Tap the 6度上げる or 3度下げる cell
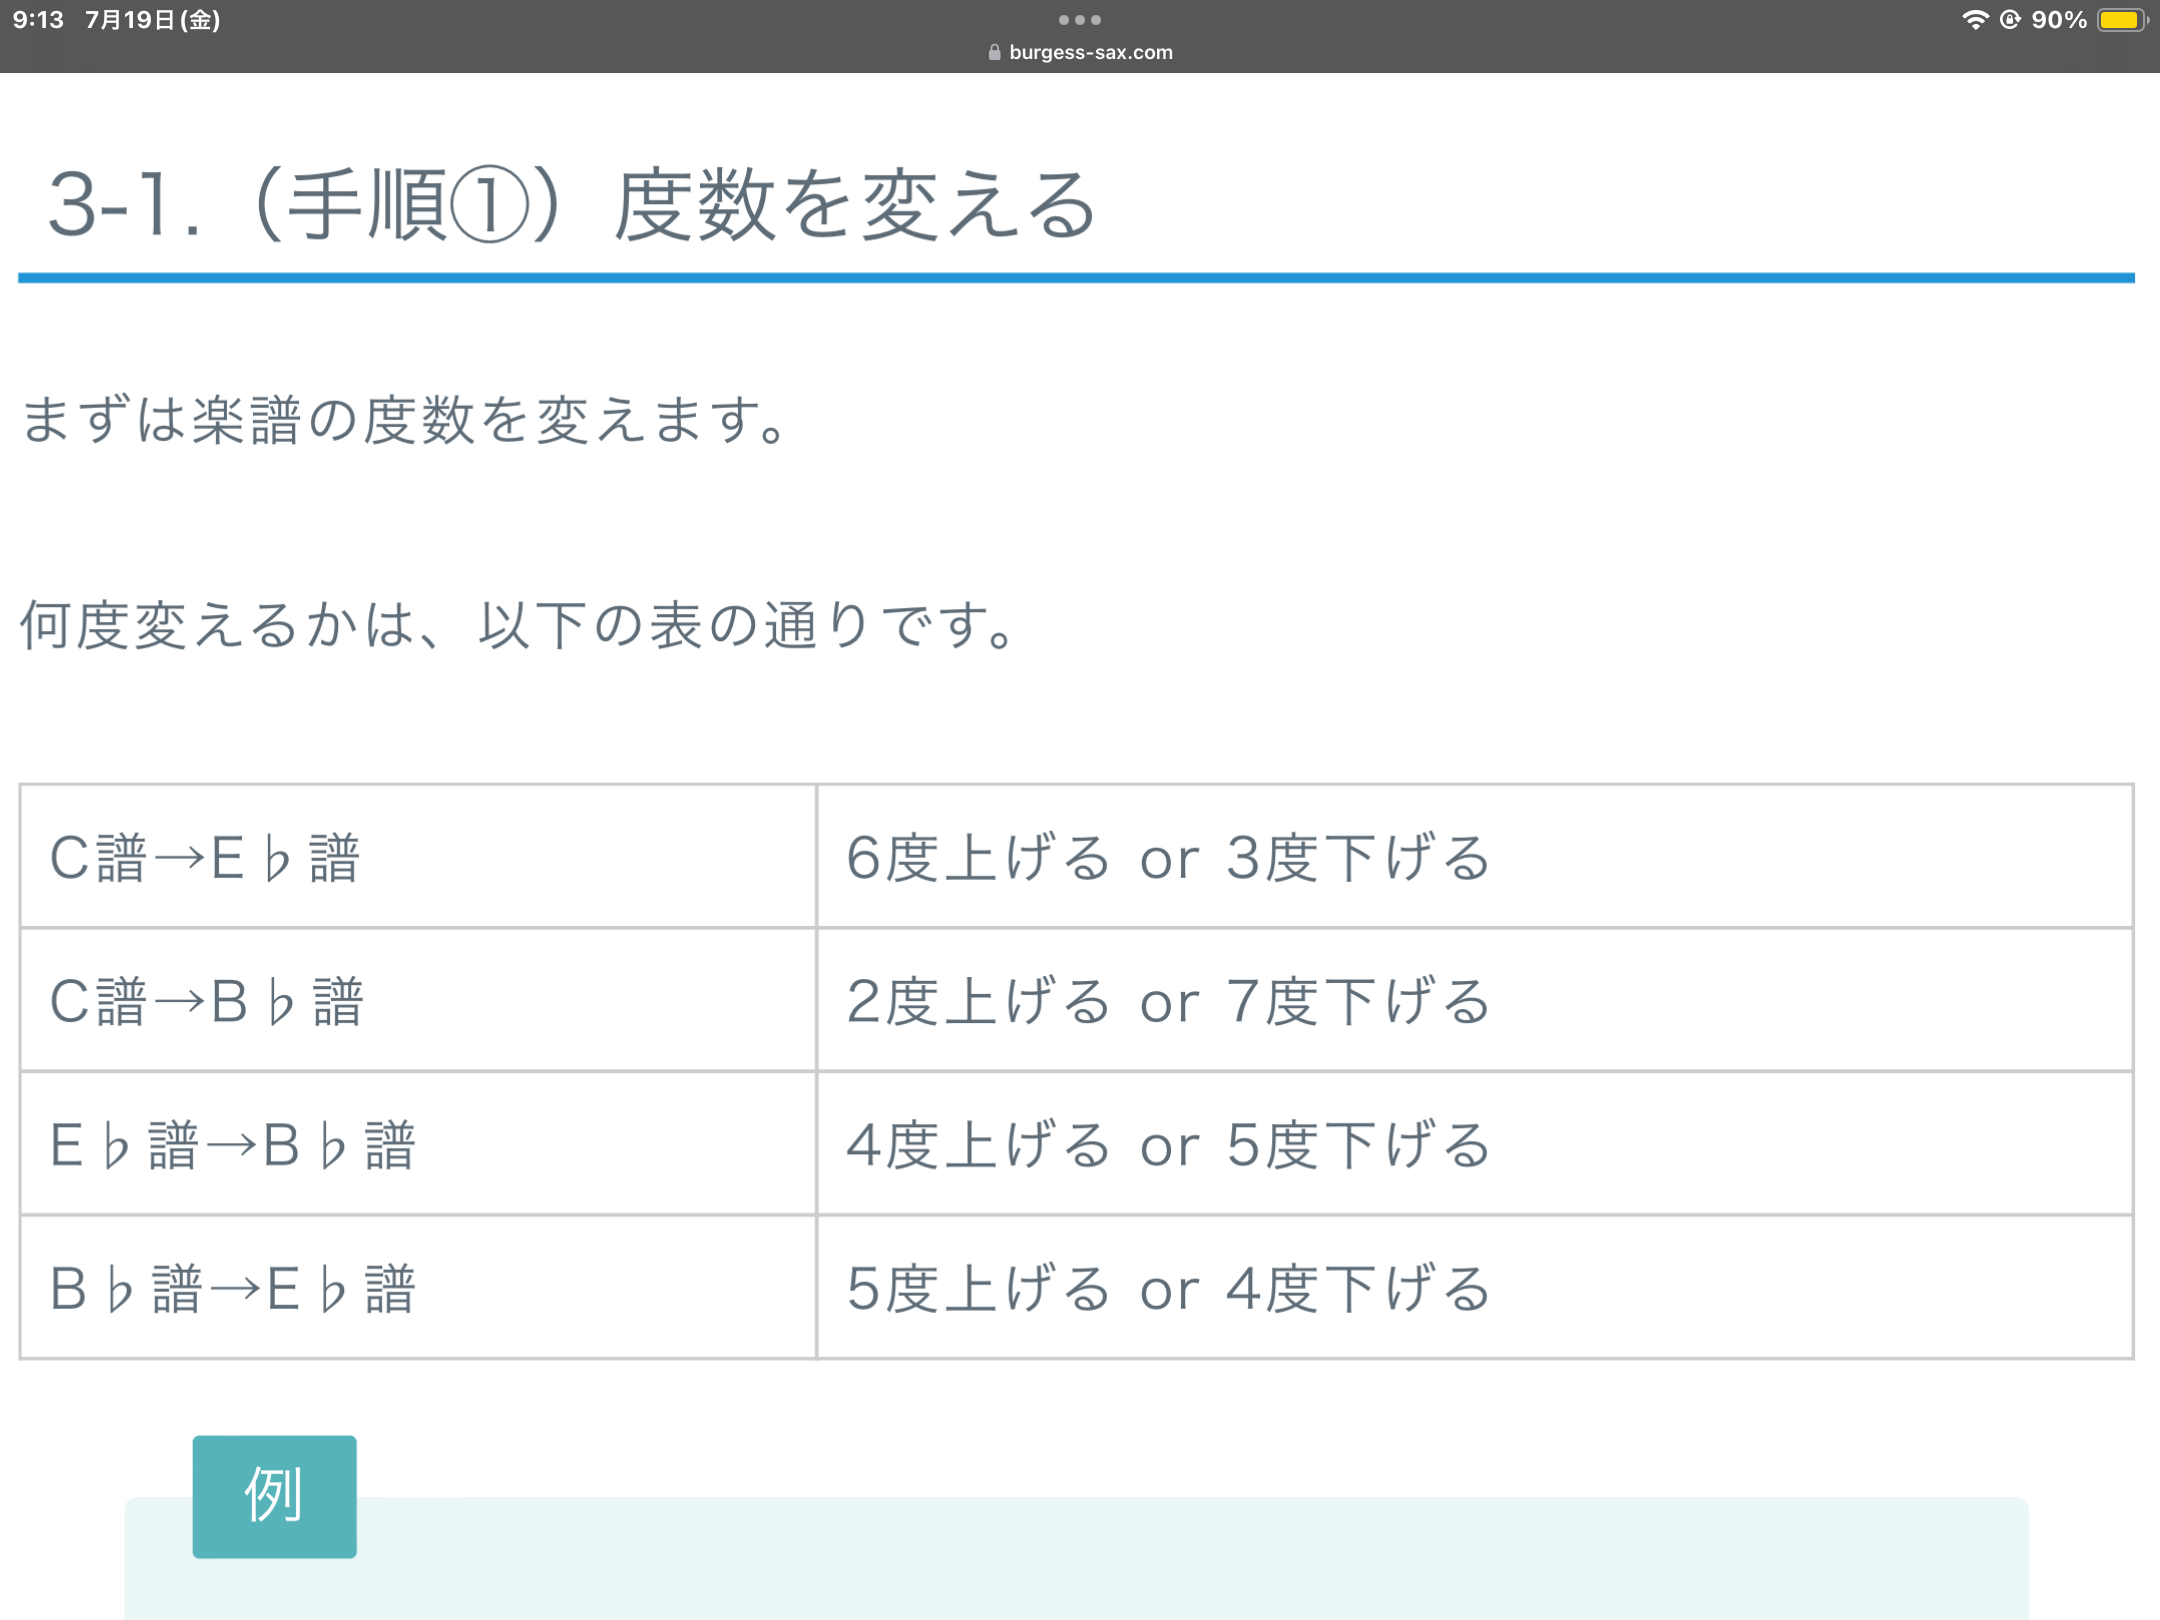 click(1168, 857)
